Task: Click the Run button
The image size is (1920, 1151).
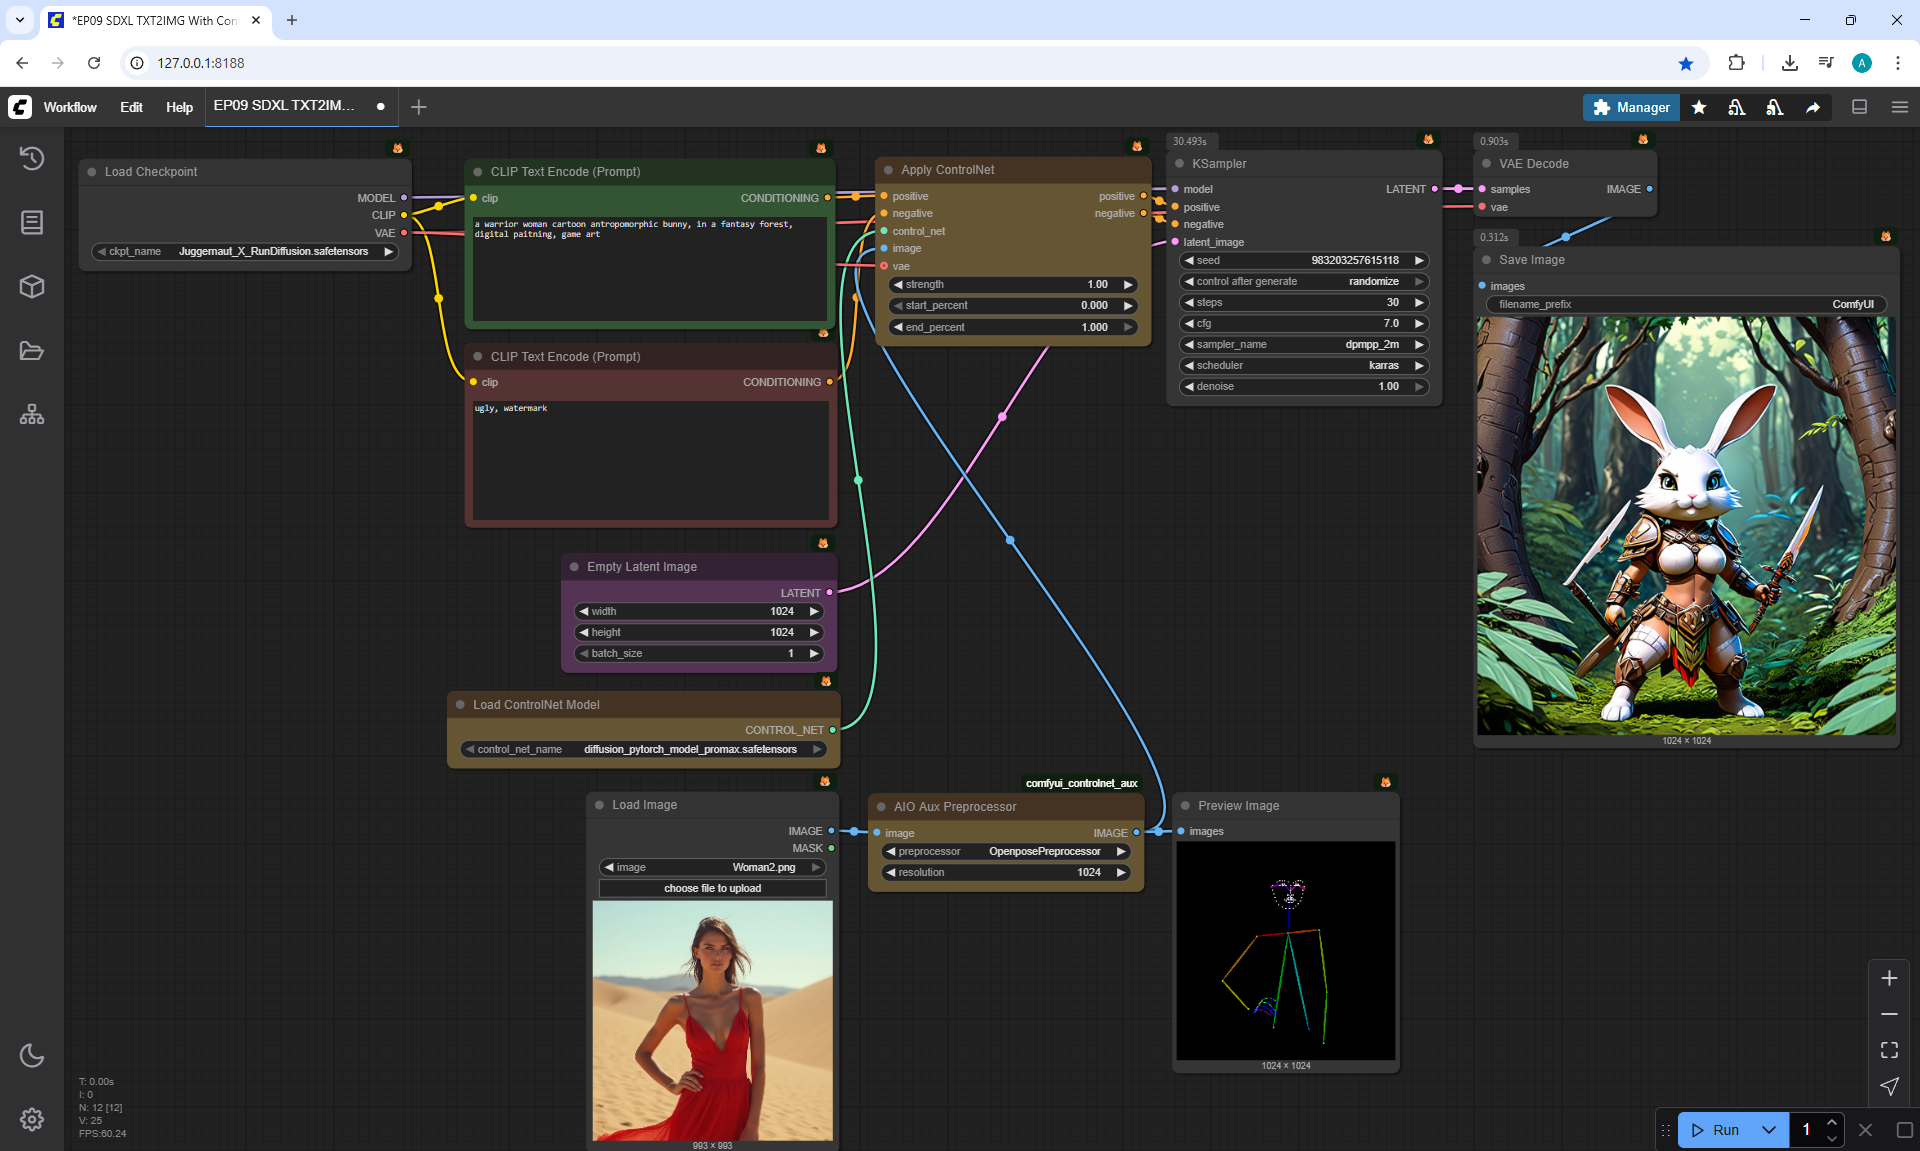Action: (x=1717, y=1130)
